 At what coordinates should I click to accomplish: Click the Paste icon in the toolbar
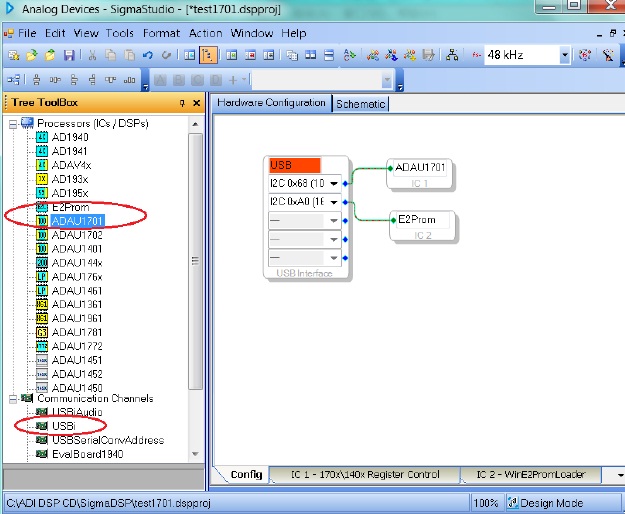[x=129, y=55]
